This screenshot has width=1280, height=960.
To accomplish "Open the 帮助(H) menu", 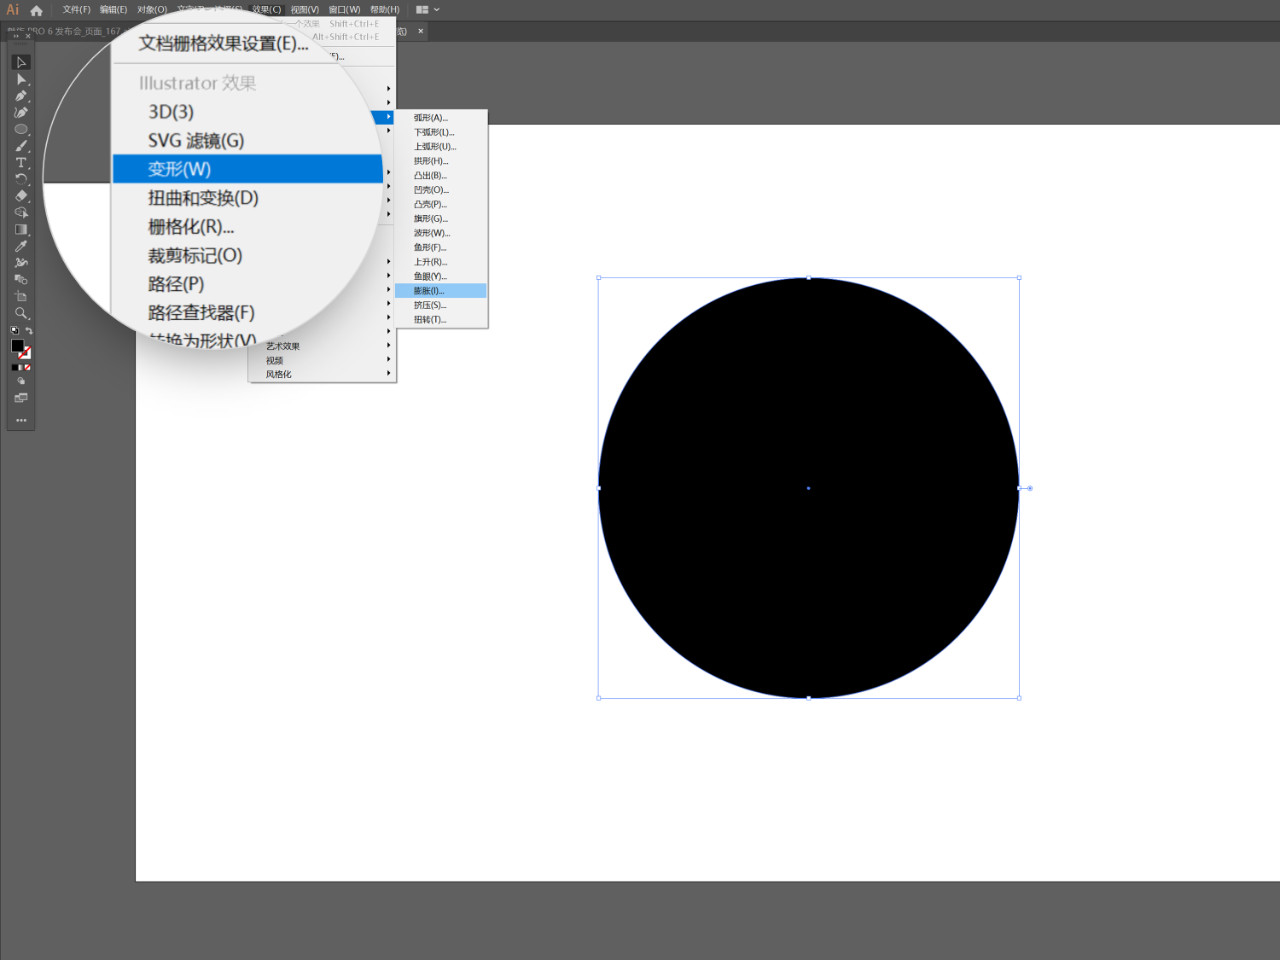I will click(x=384, y=10).
